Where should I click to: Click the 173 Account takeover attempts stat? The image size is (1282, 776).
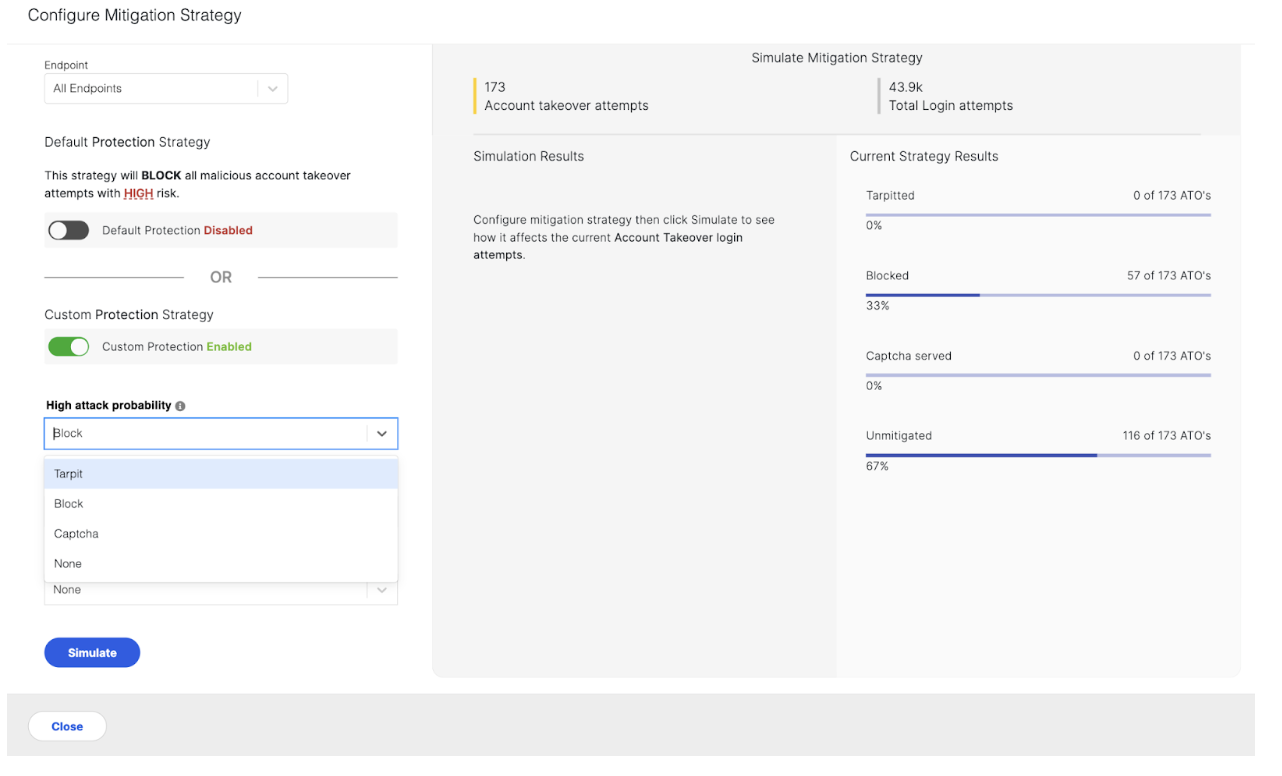pyautogui.click(x=566, y=96)
